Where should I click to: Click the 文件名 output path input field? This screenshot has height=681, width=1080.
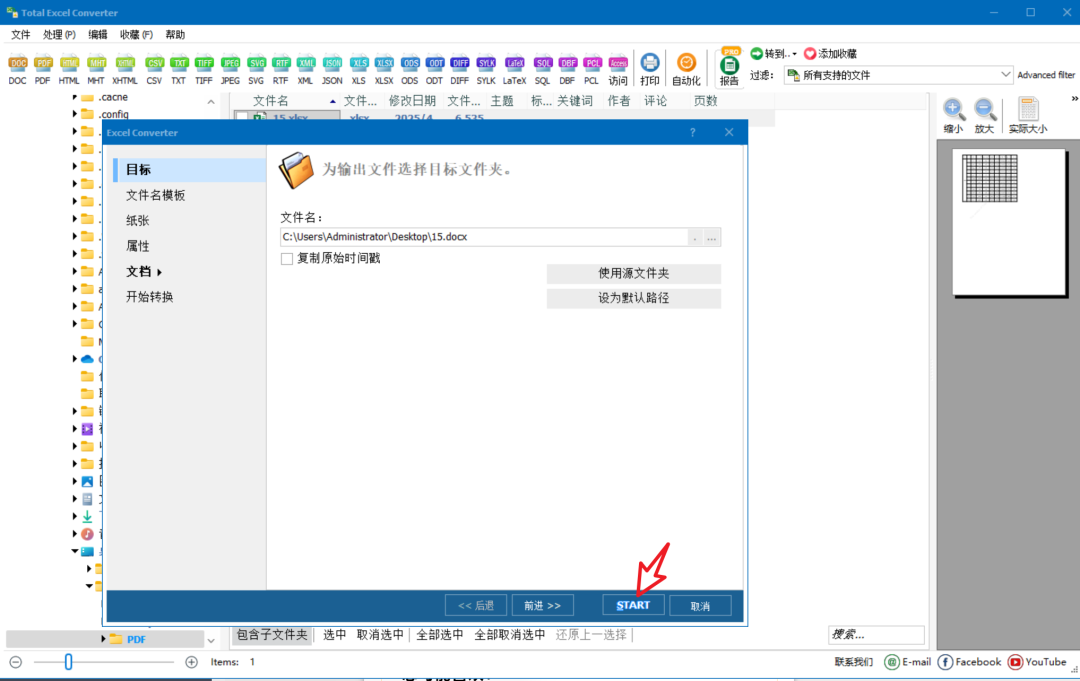(484, 237)
